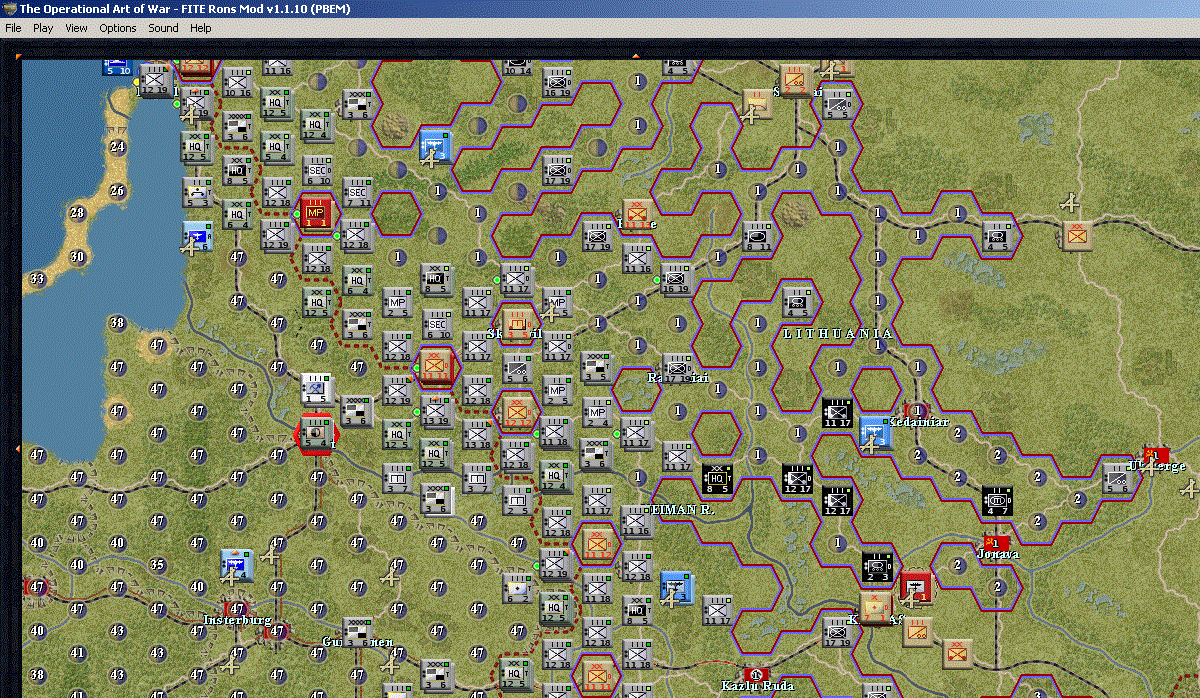
Task: Select the grey 4-5 unit on the eastern railway
Action: tap(997, 235)
